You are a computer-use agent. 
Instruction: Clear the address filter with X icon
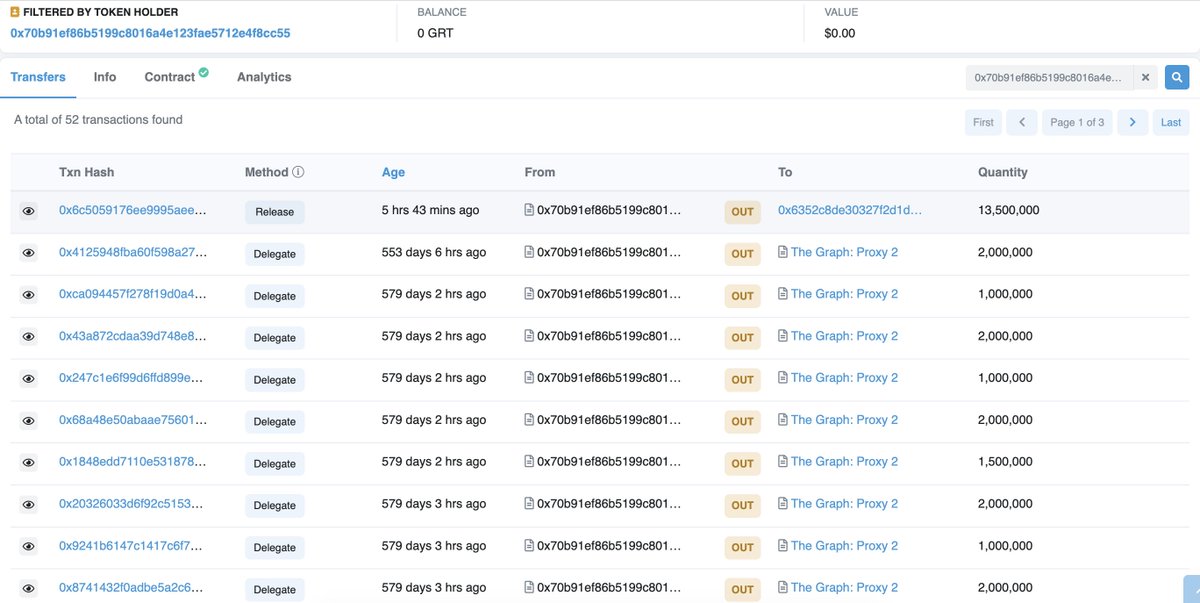tap(1146, 77)
